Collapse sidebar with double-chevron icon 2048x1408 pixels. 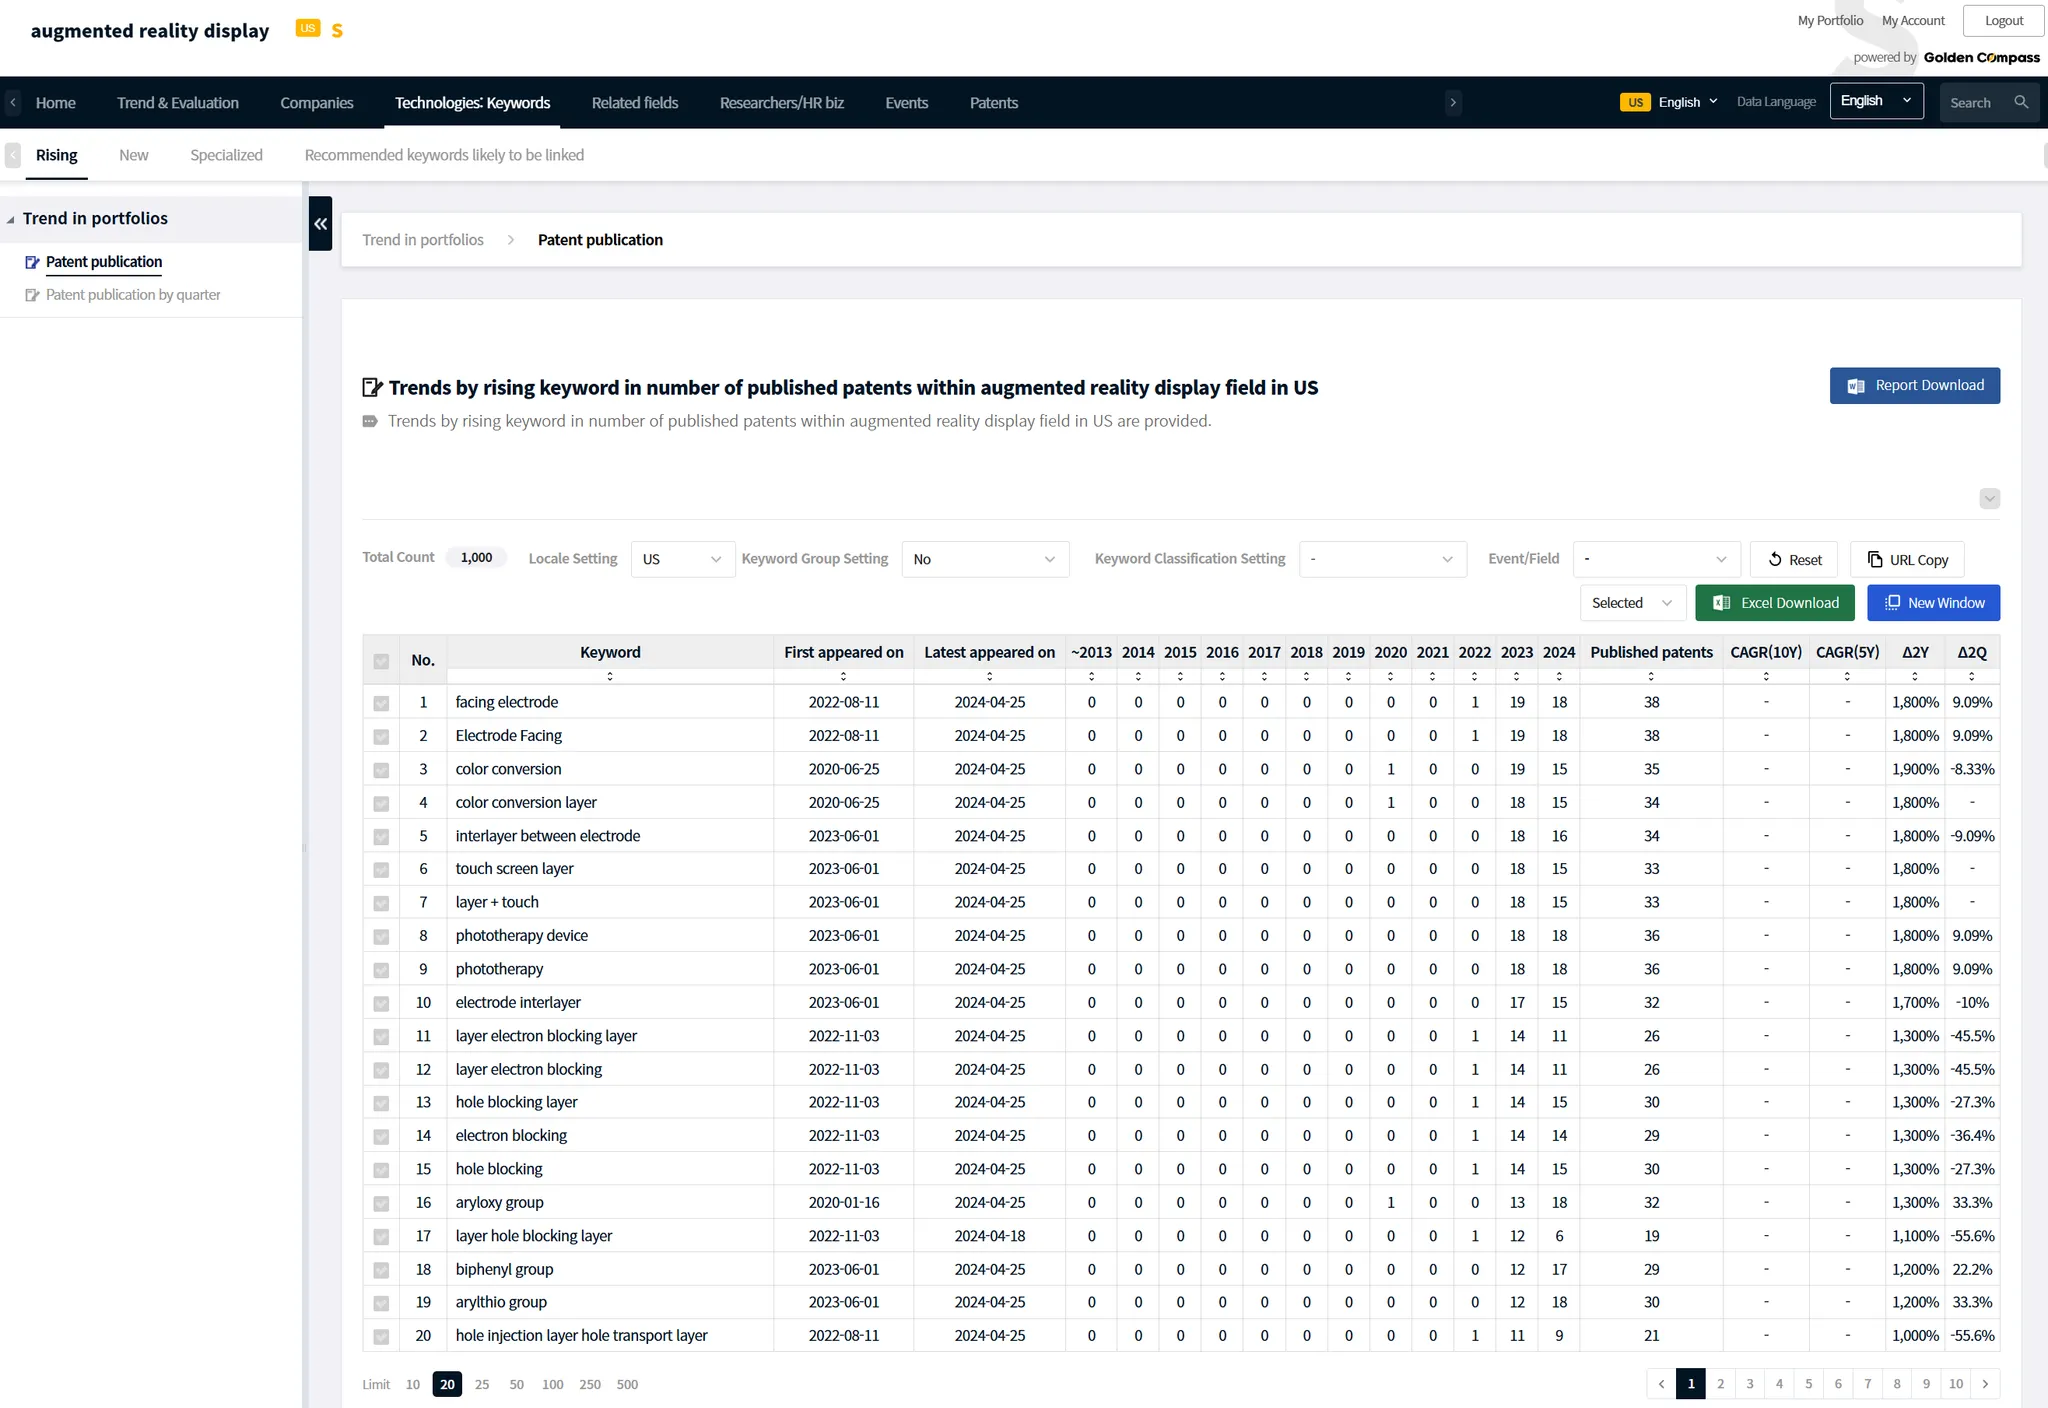pos(320,224)
